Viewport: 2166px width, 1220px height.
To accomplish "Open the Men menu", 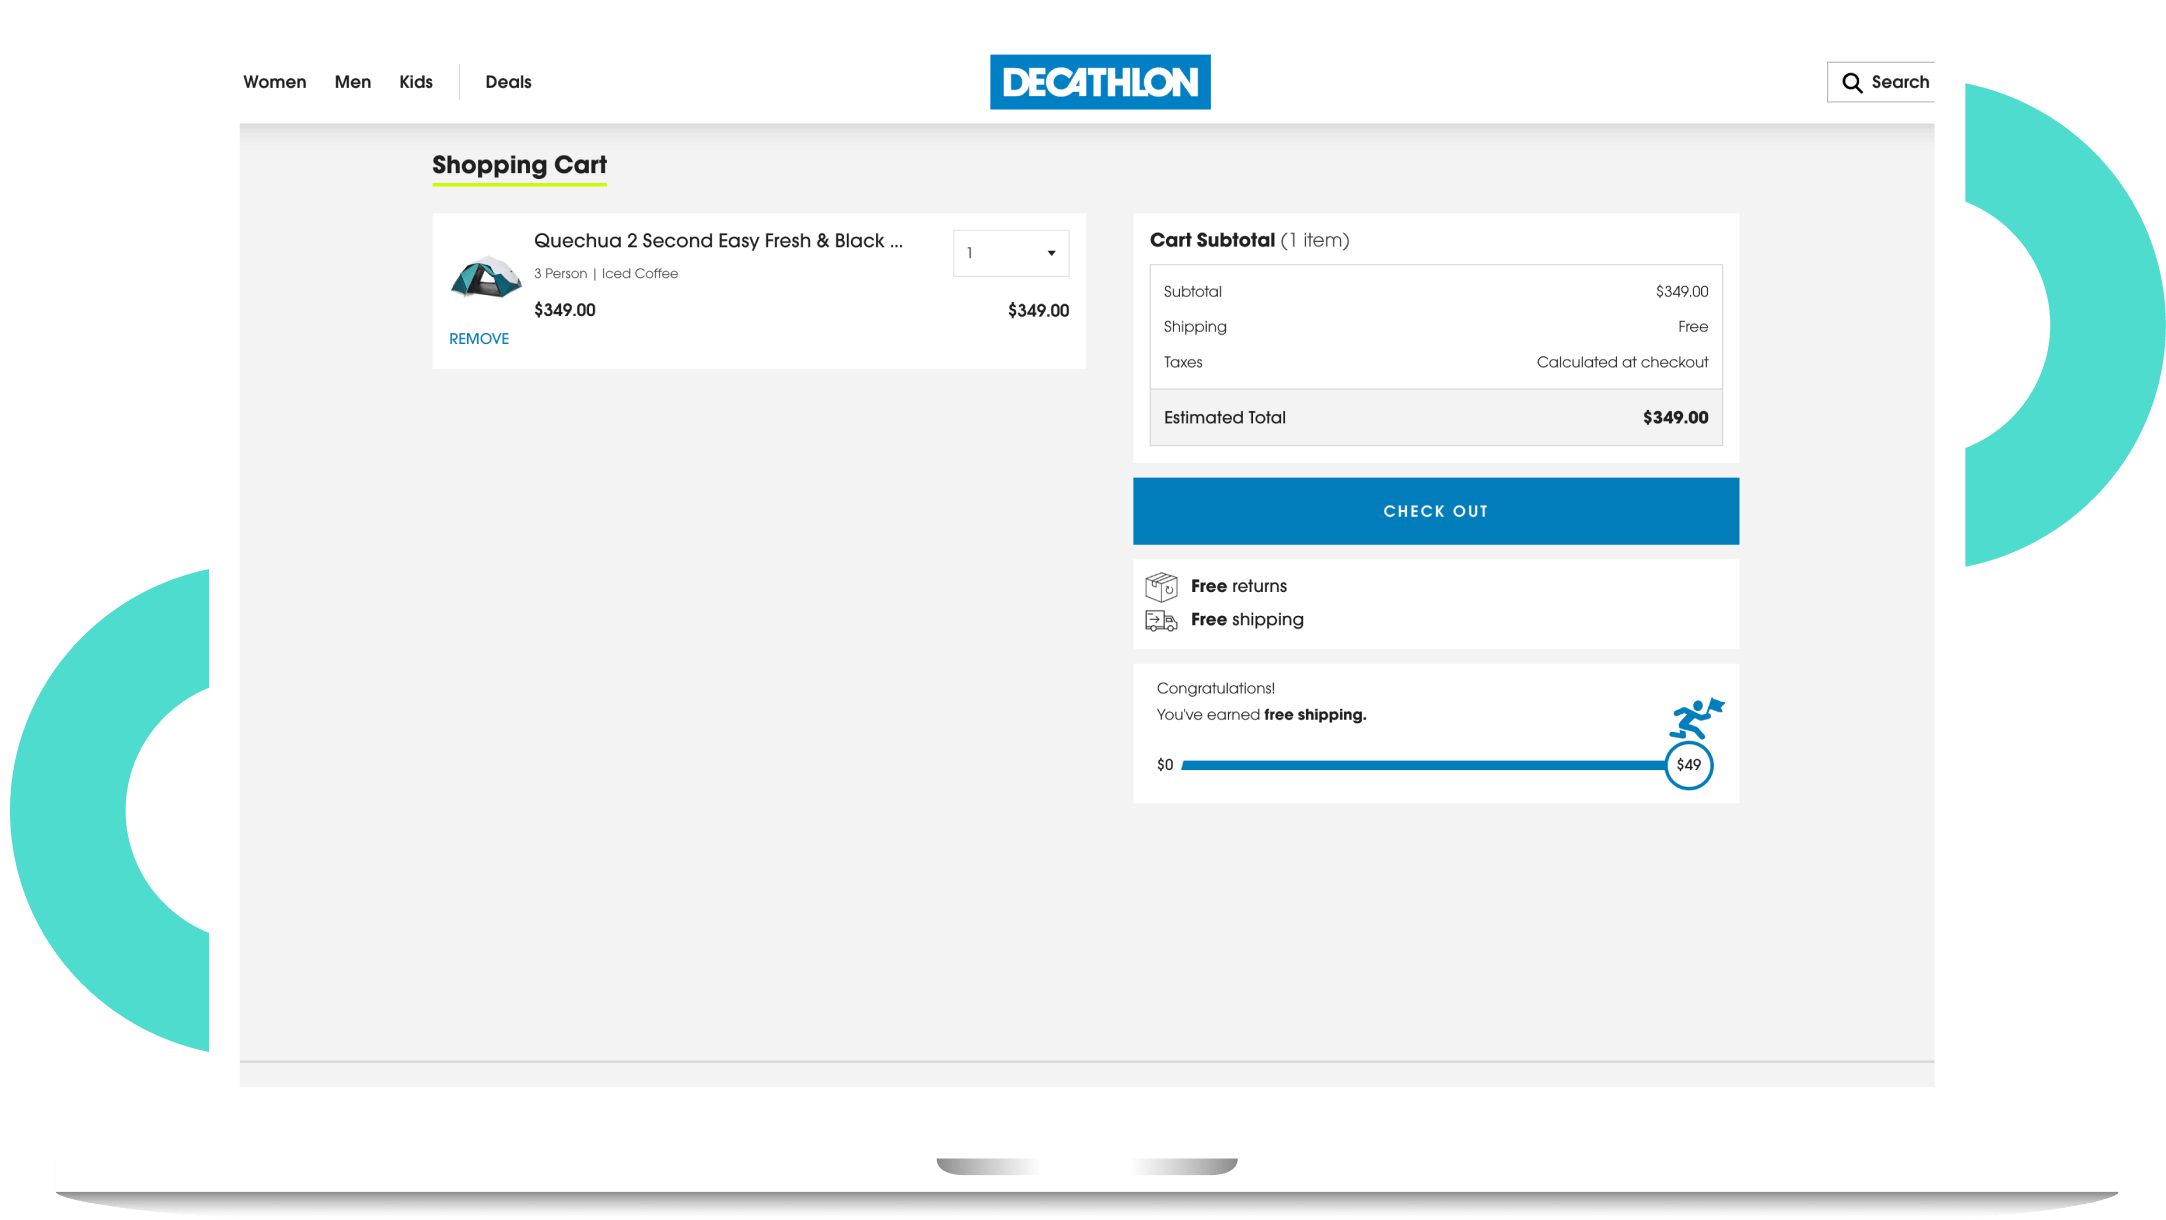I will pyautogui.click(x=352, y=82).
